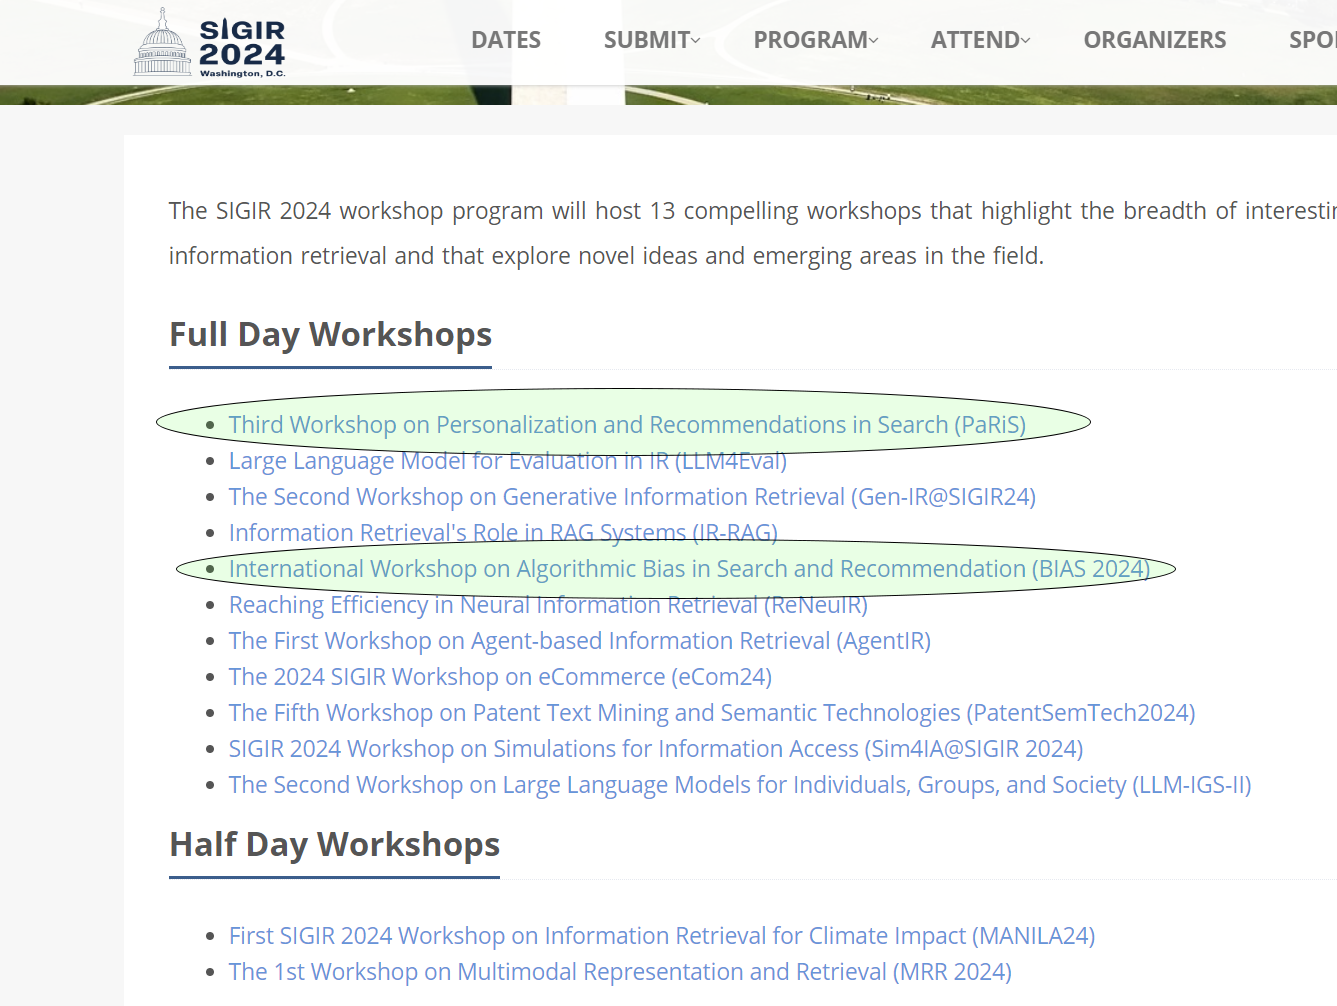Expand the SUBMIT dropdown menu
Image resolution: width=1337 pixels, height=1006 pixels.
(652, 40)
